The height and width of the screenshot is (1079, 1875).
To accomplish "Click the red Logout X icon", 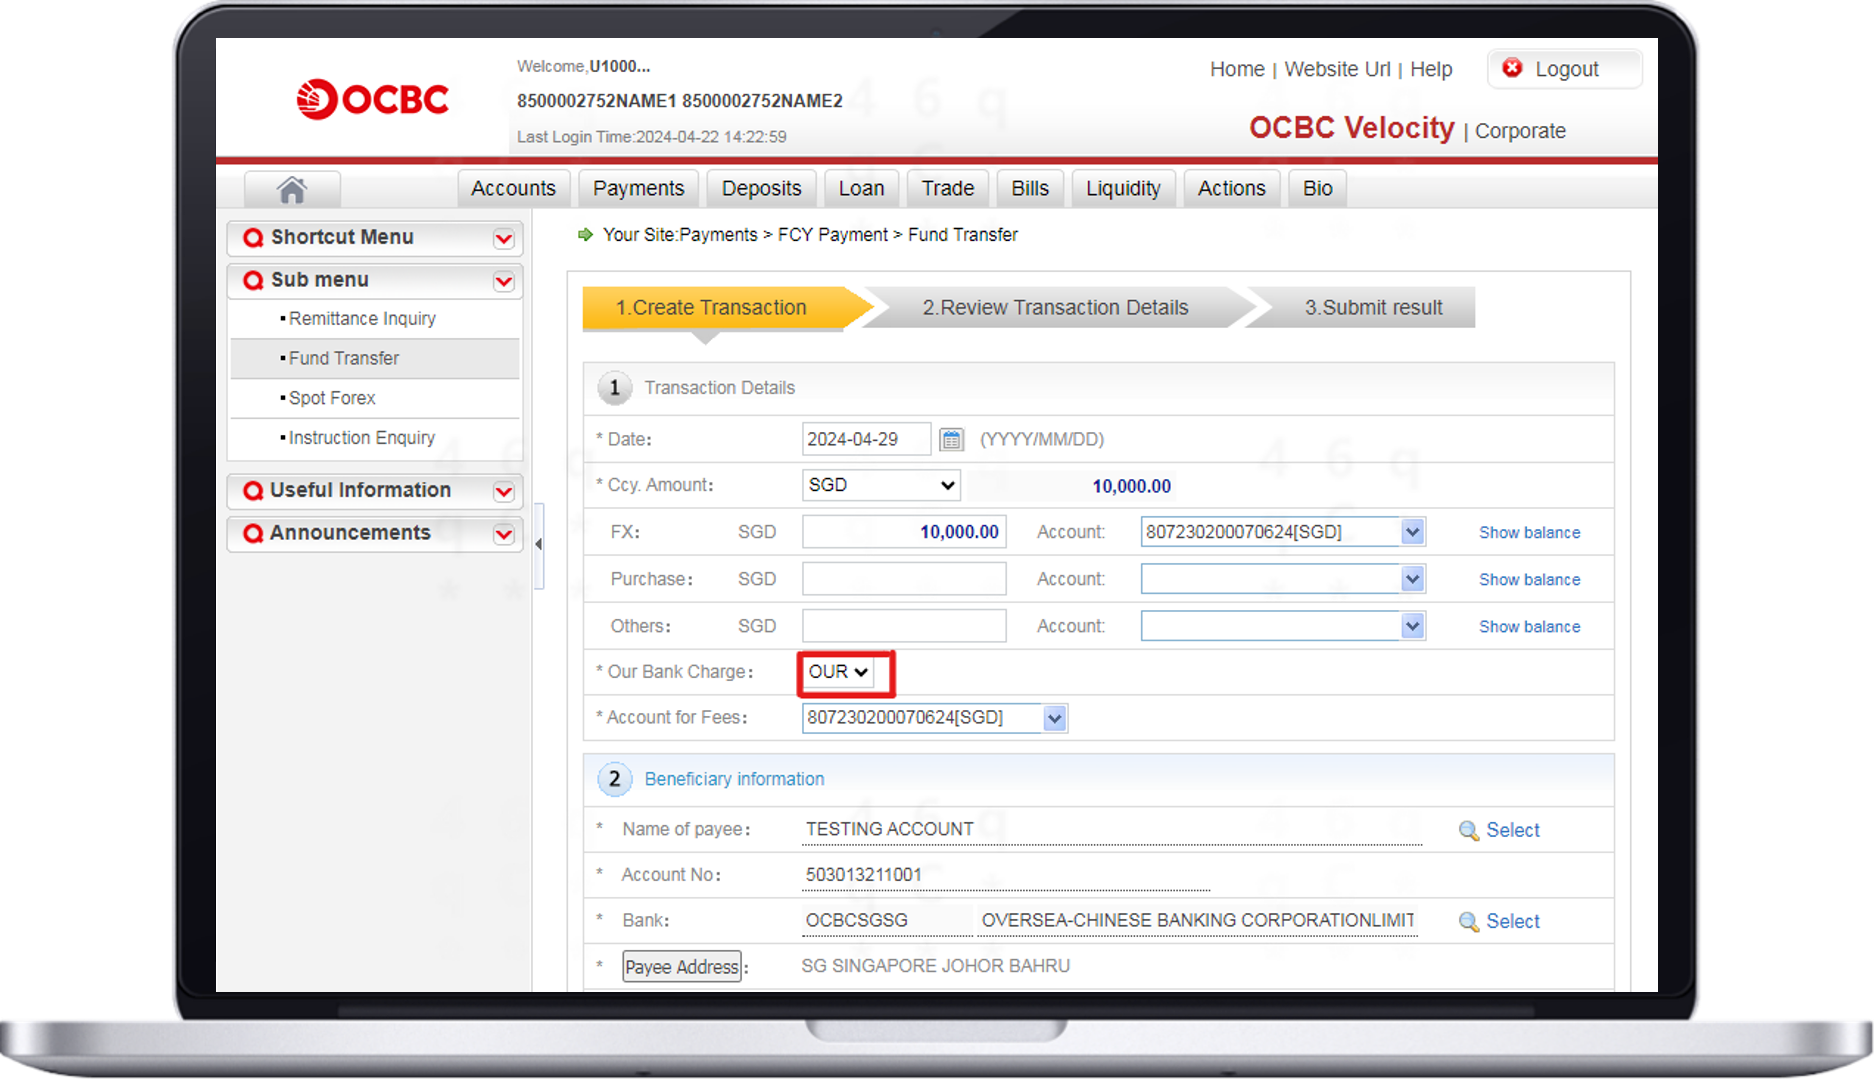I will click(1512, 68).
